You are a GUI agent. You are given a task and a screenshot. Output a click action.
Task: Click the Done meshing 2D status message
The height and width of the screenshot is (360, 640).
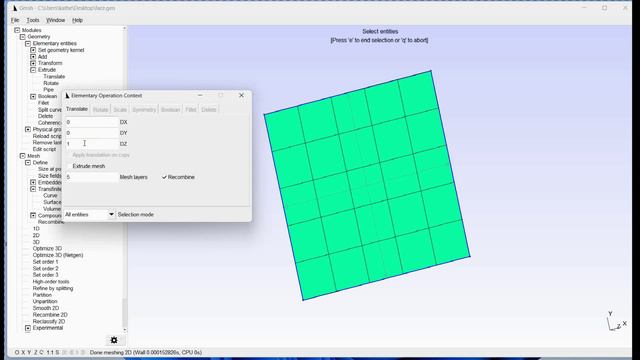click(x=146, y=352)
